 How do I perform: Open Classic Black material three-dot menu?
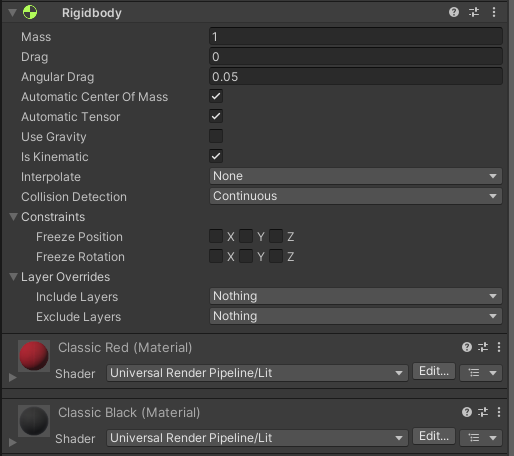click(499, 412)
